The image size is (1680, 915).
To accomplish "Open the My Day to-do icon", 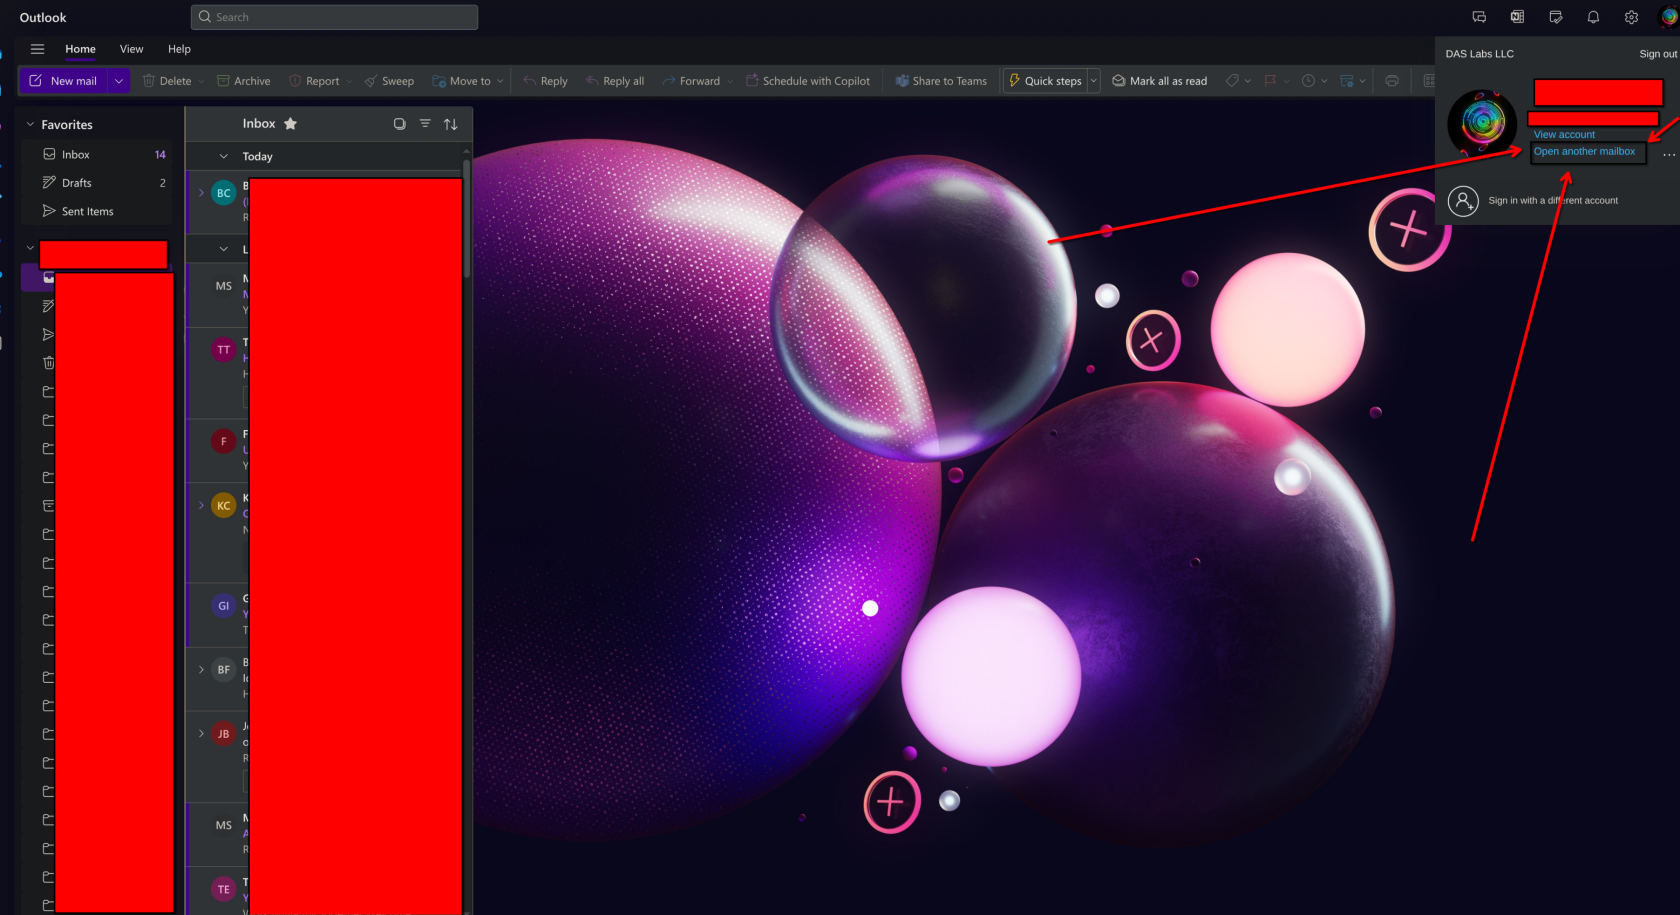I will pyautogui.click(x=1556, y=17).
